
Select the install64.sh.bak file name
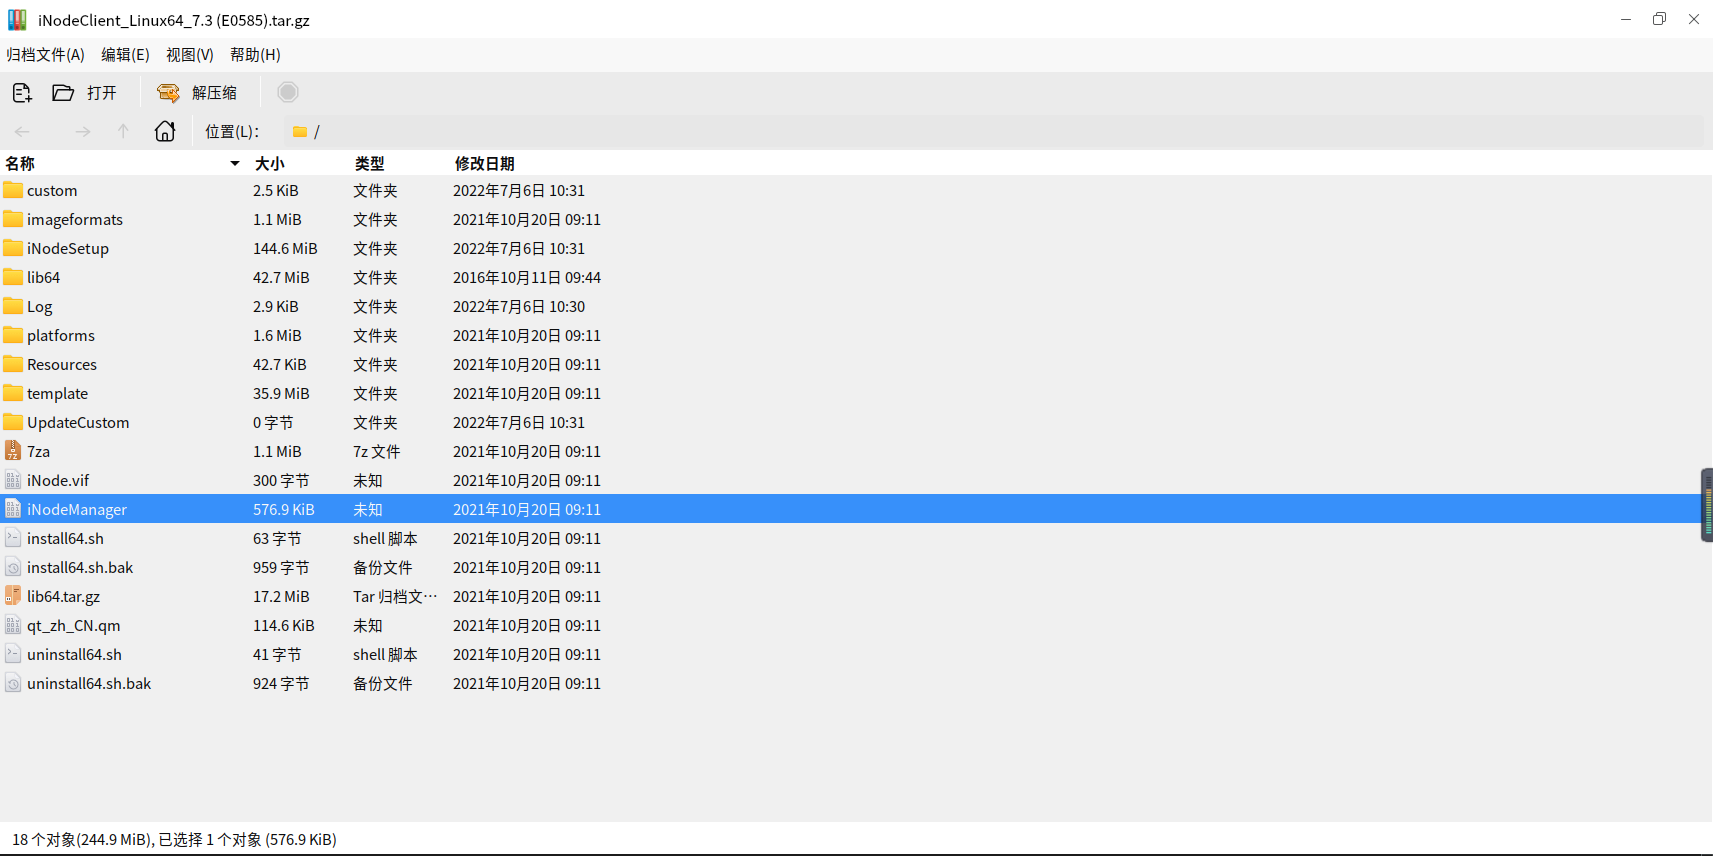80,567
